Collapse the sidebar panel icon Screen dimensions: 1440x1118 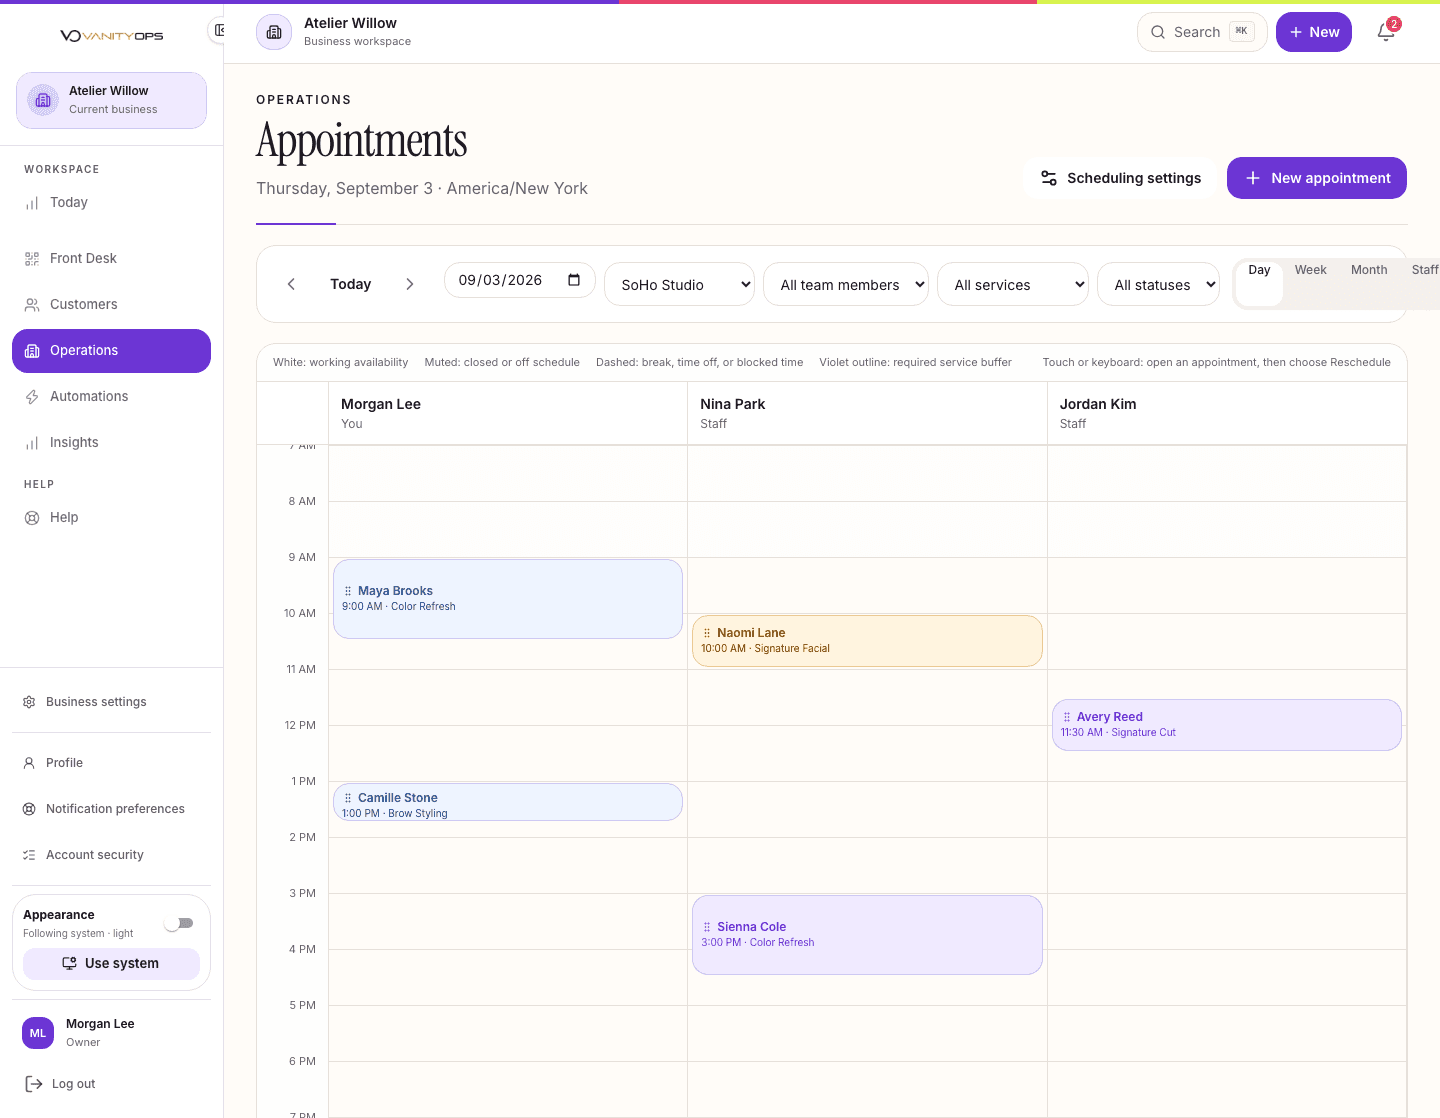(x=218, y=30)
